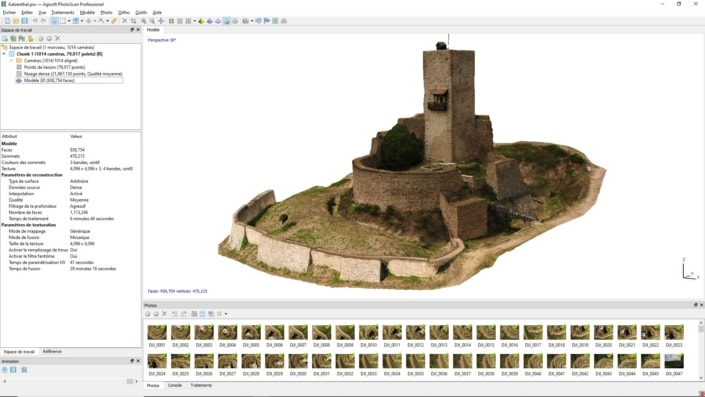
Task: Click Rotate left in Photos pane toolbar
Action: [175, 314]
